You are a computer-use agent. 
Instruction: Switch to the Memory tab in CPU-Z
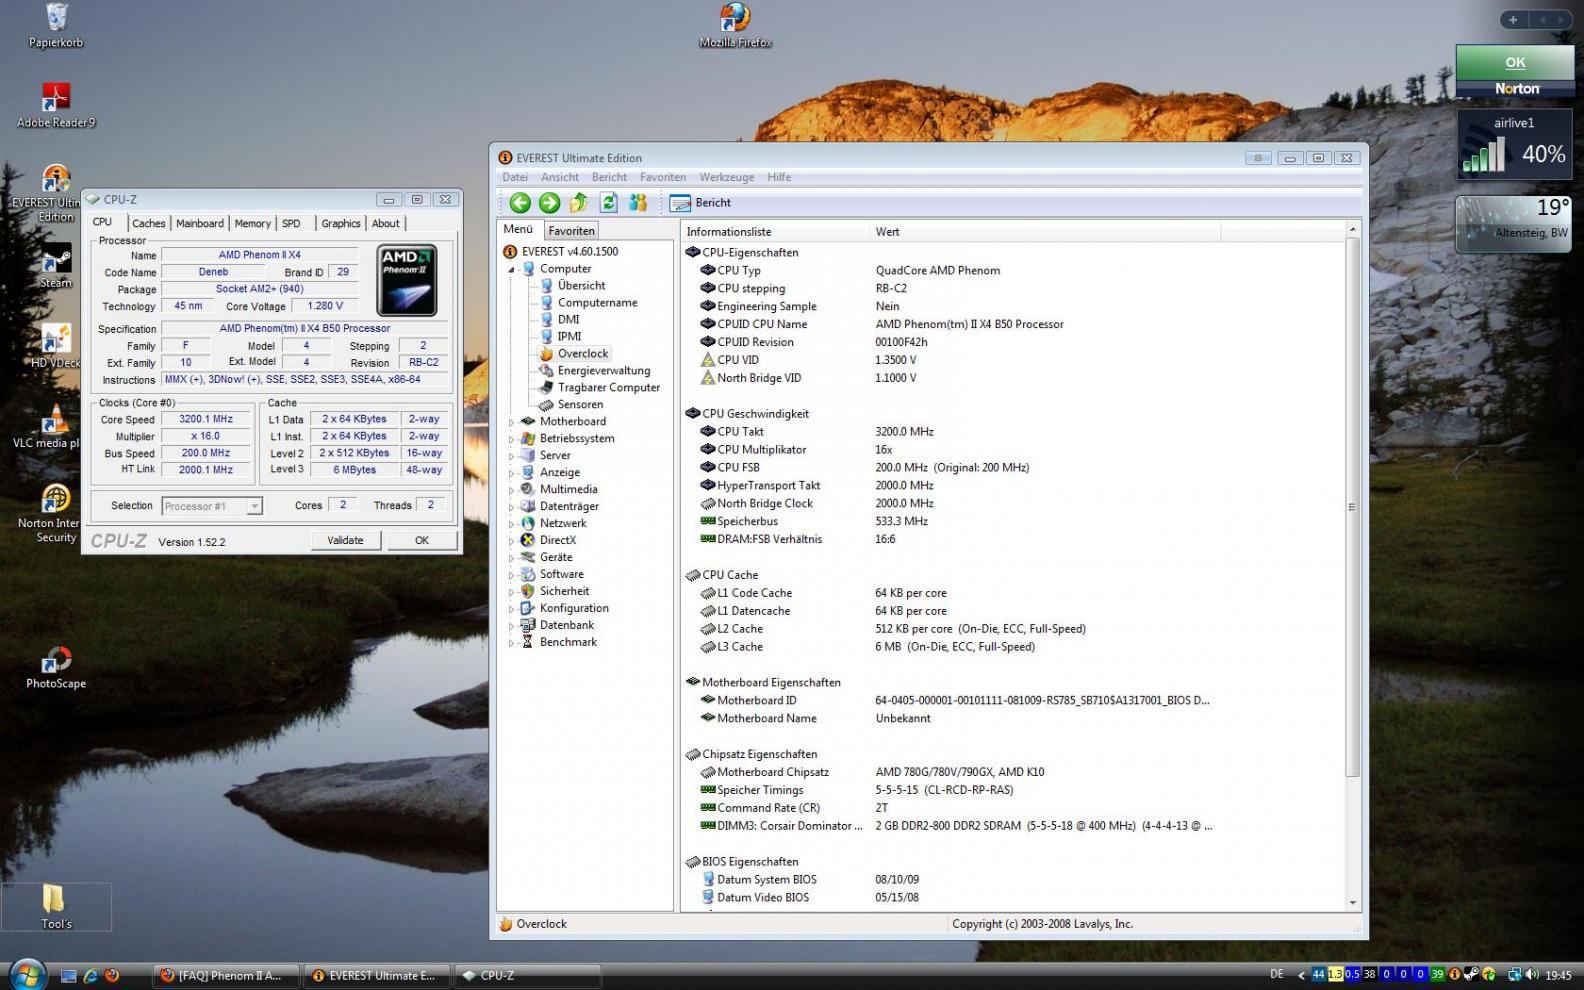(x=252, y=224)
